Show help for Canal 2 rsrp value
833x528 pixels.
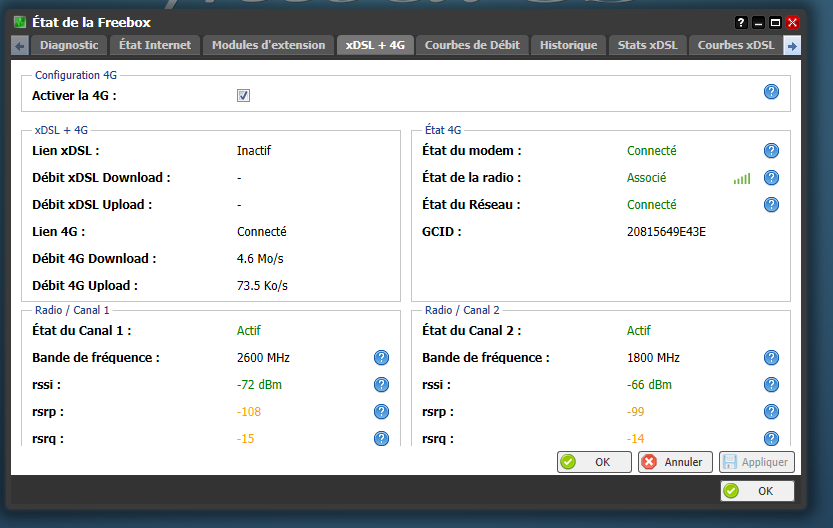771,412
